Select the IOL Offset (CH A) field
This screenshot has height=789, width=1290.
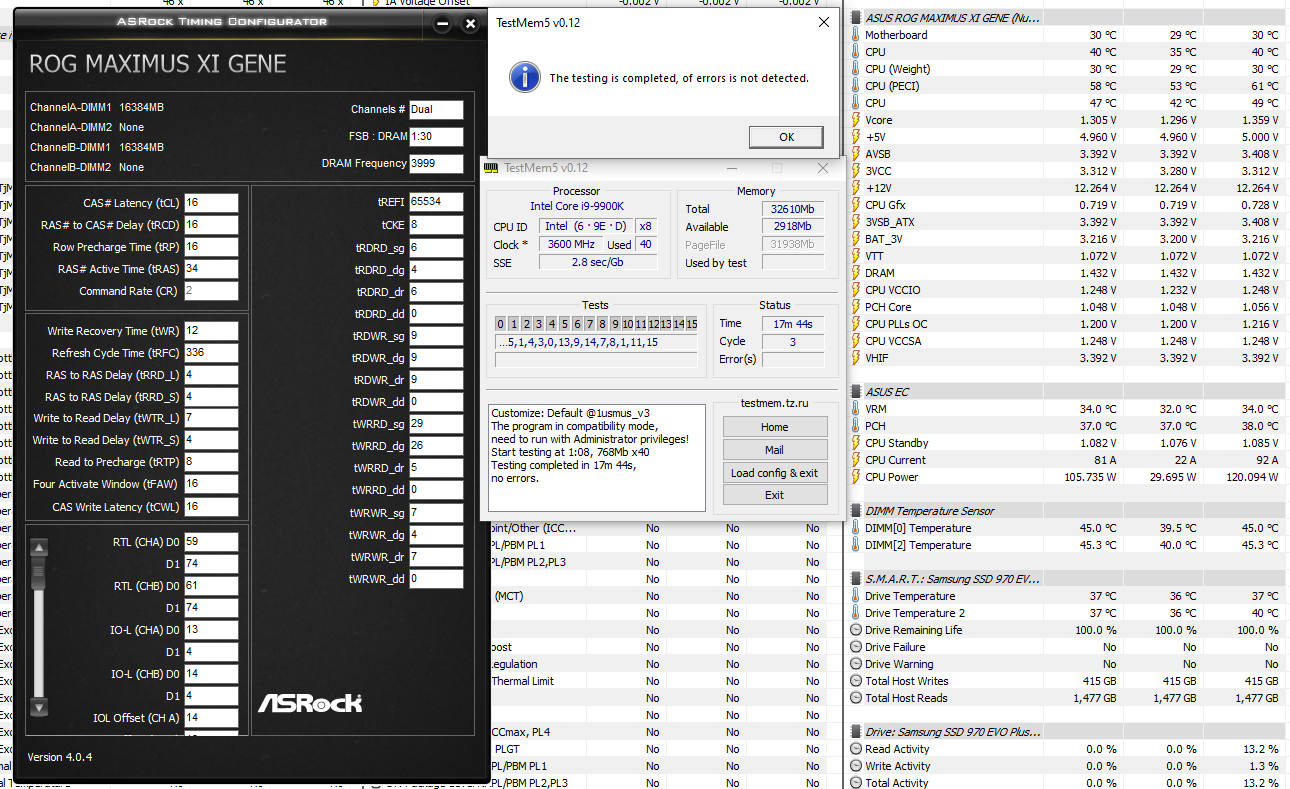pos(211,718)
